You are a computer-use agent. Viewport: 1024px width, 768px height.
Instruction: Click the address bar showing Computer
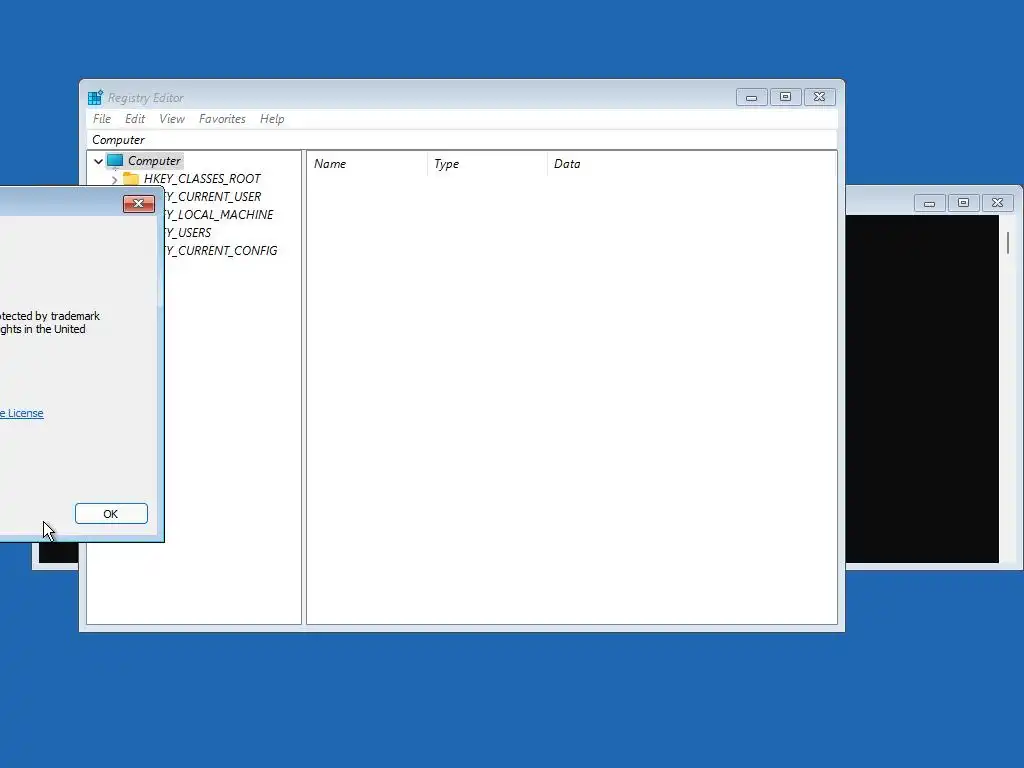click(461, 140)
